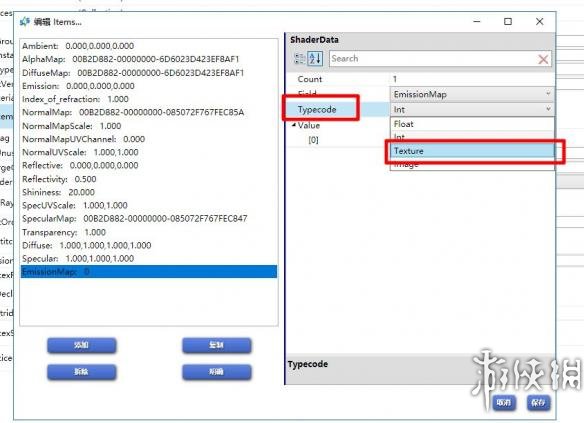Click the 复制 (Copy) button

[x=216, y=345]
